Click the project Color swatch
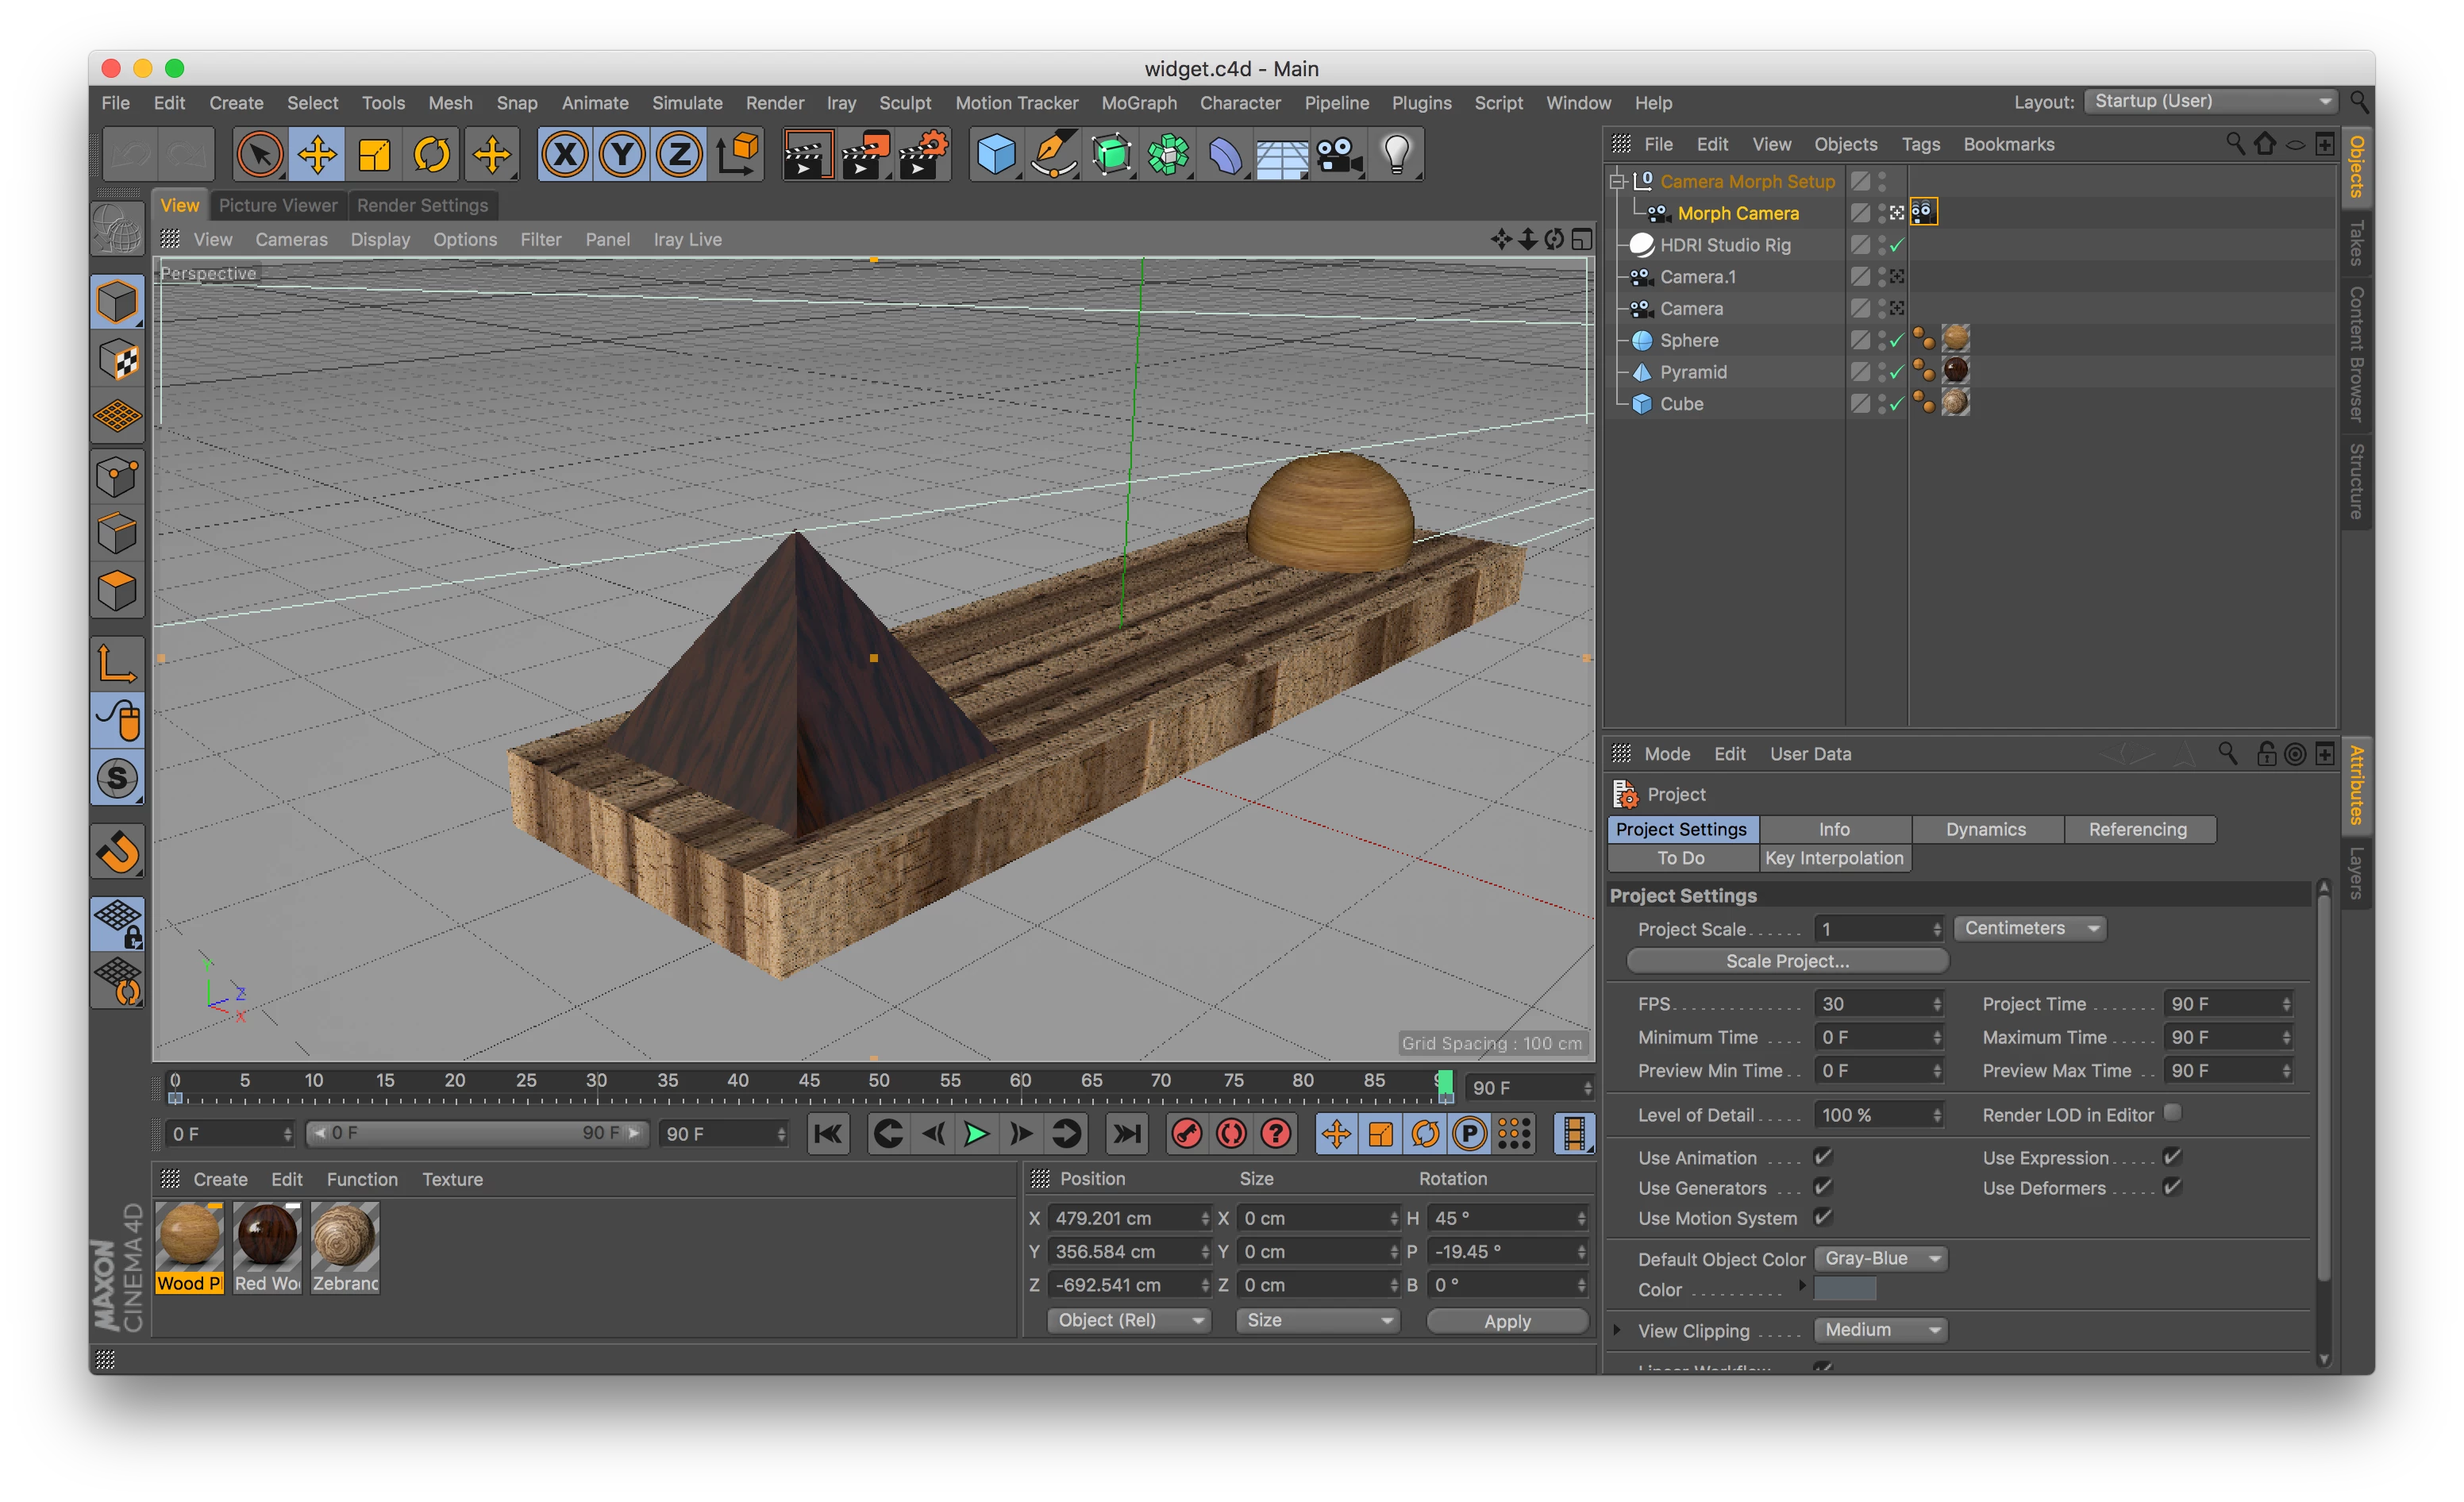Screen dimensions: 2464x1502 pos(1844,1289)
